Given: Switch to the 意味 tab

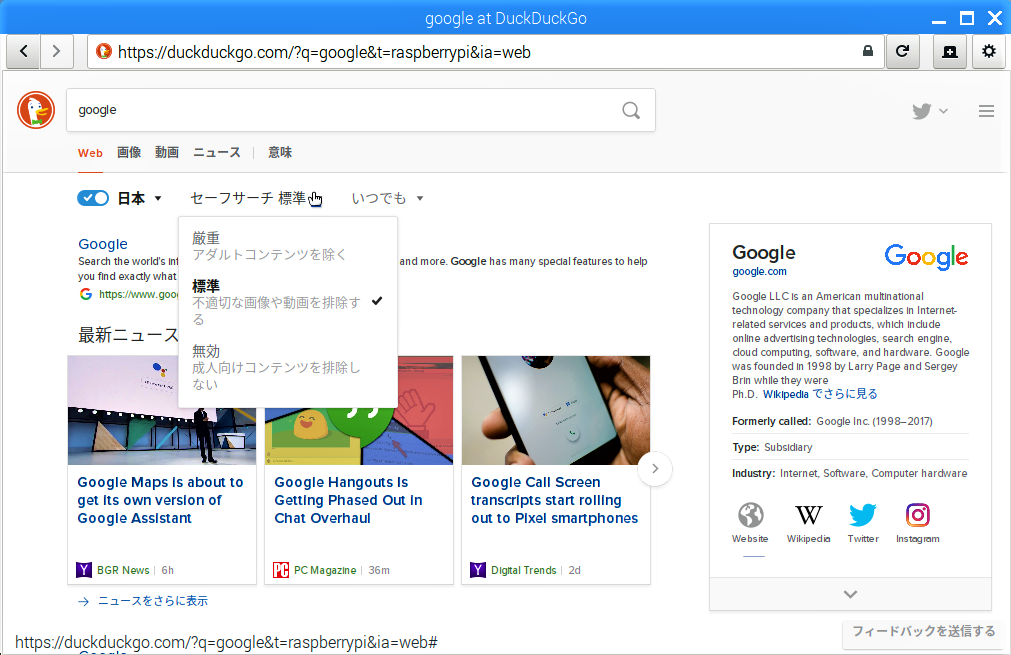Looking at the screenshot, I should 280,153.
